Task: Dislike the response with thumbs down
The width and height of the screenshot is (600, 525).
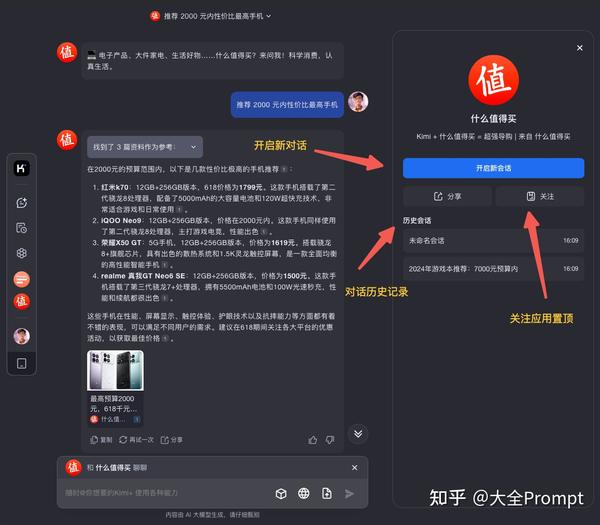Action: point(329,440)
